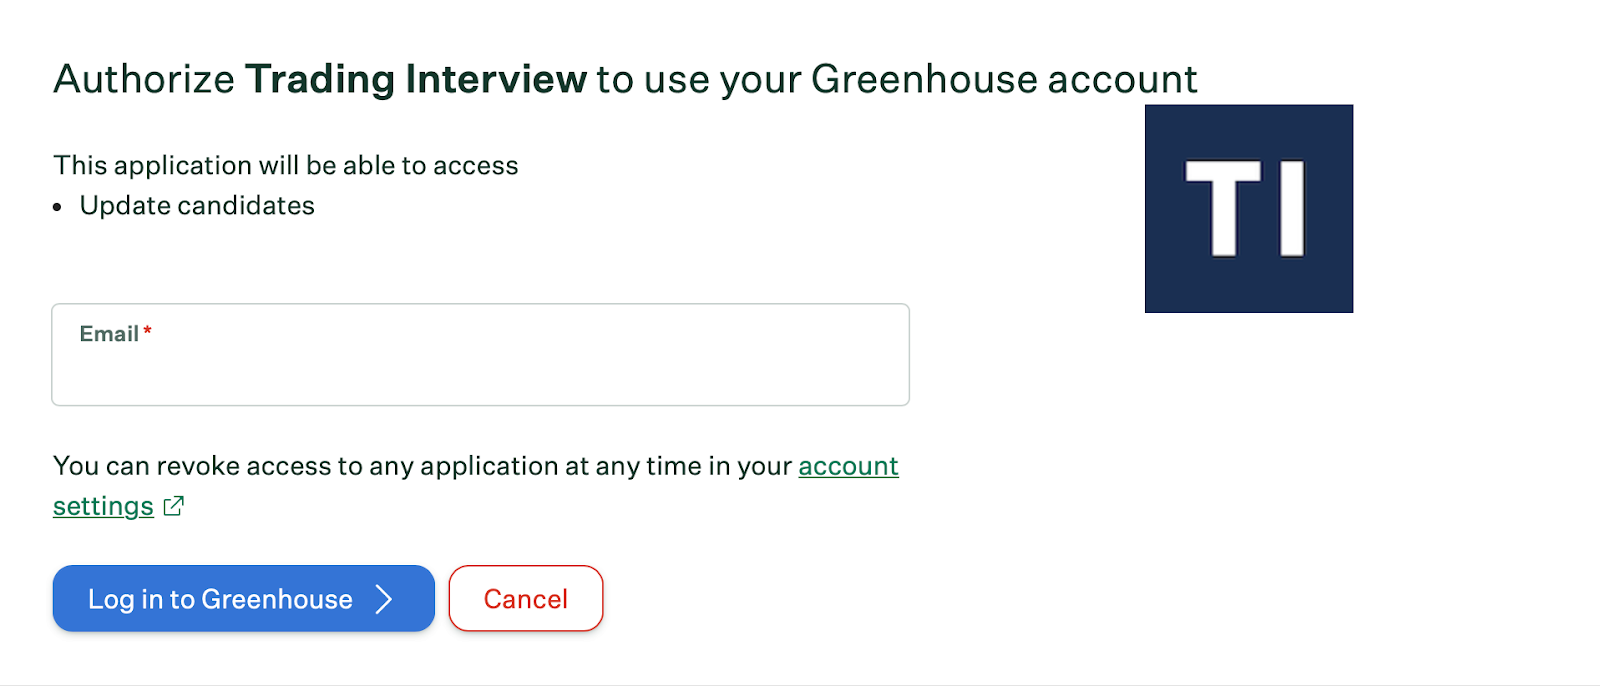1600x686 pixels.
Task: Click the TI Trading Interview logo
Action: (1248, 208)
